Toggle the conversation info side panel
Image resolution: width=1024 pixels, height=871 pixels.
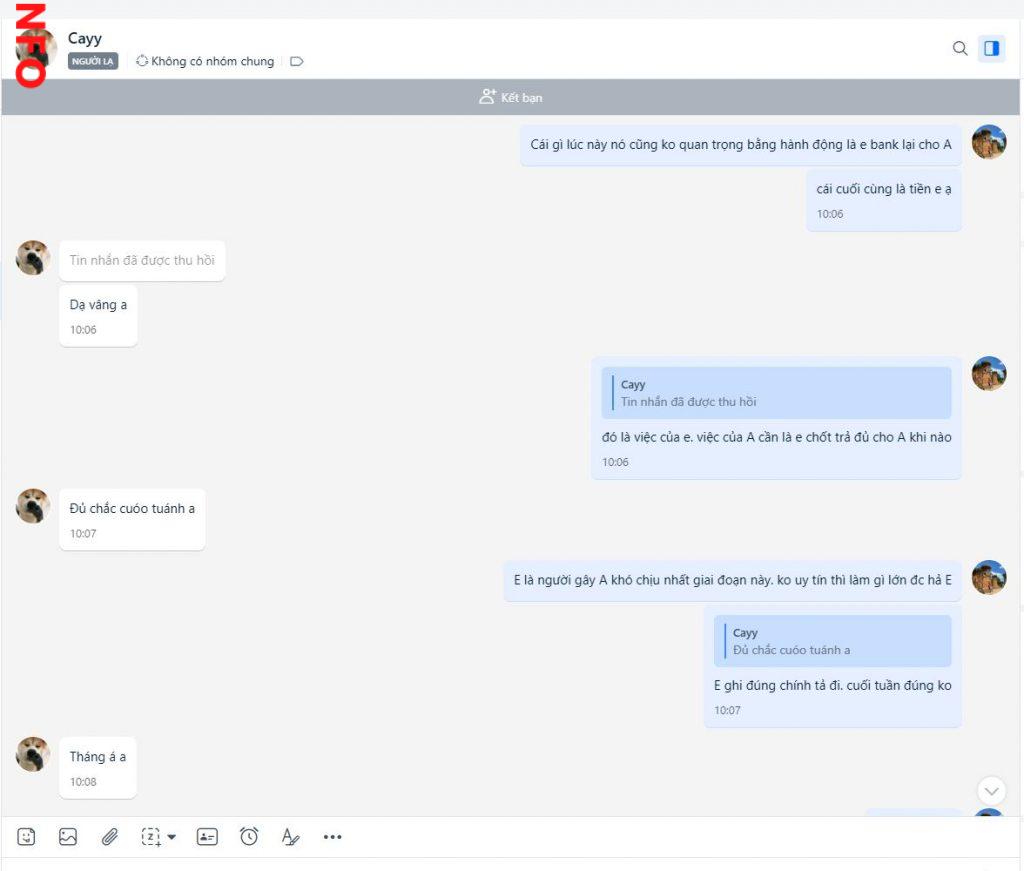991,48
